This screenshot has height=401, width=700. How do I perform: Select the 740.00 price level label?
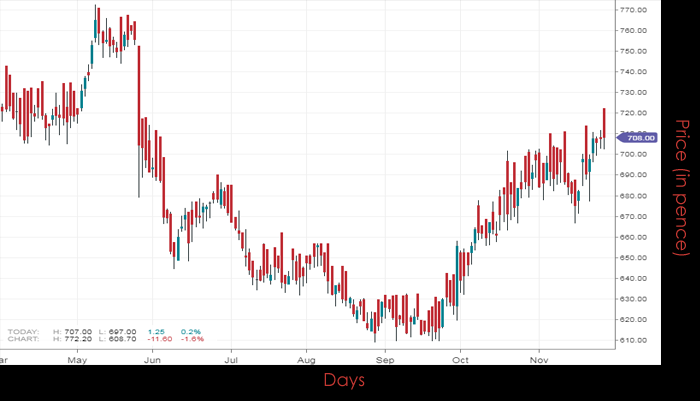click(635, 71)
